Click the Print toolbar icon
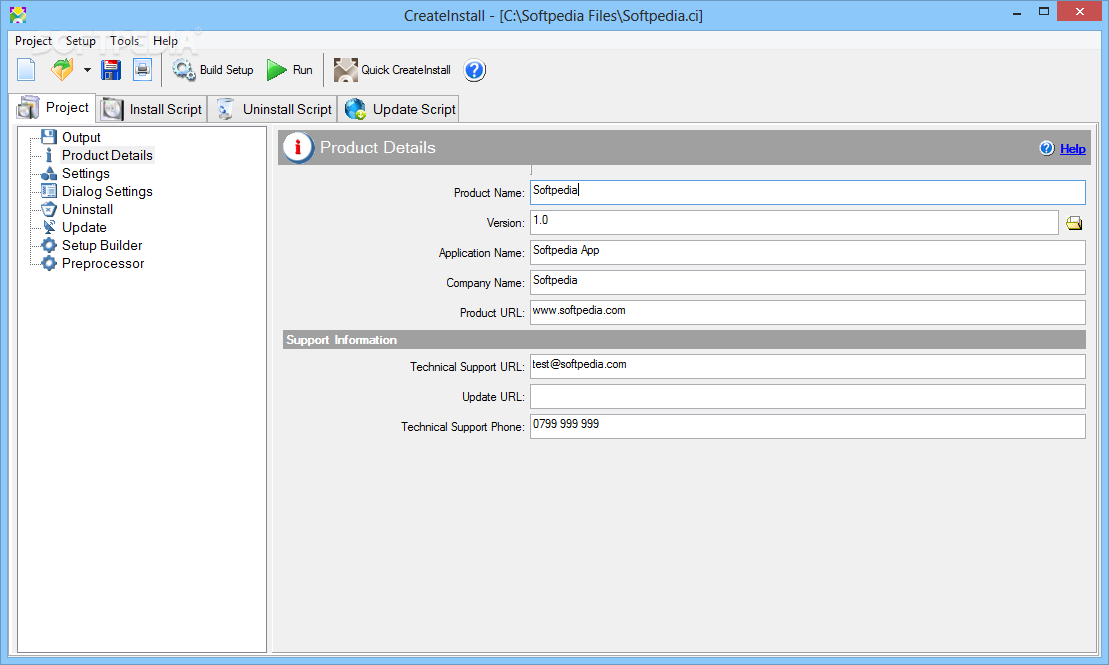This screenshot has height=665, width=1109. coord(142,70)
